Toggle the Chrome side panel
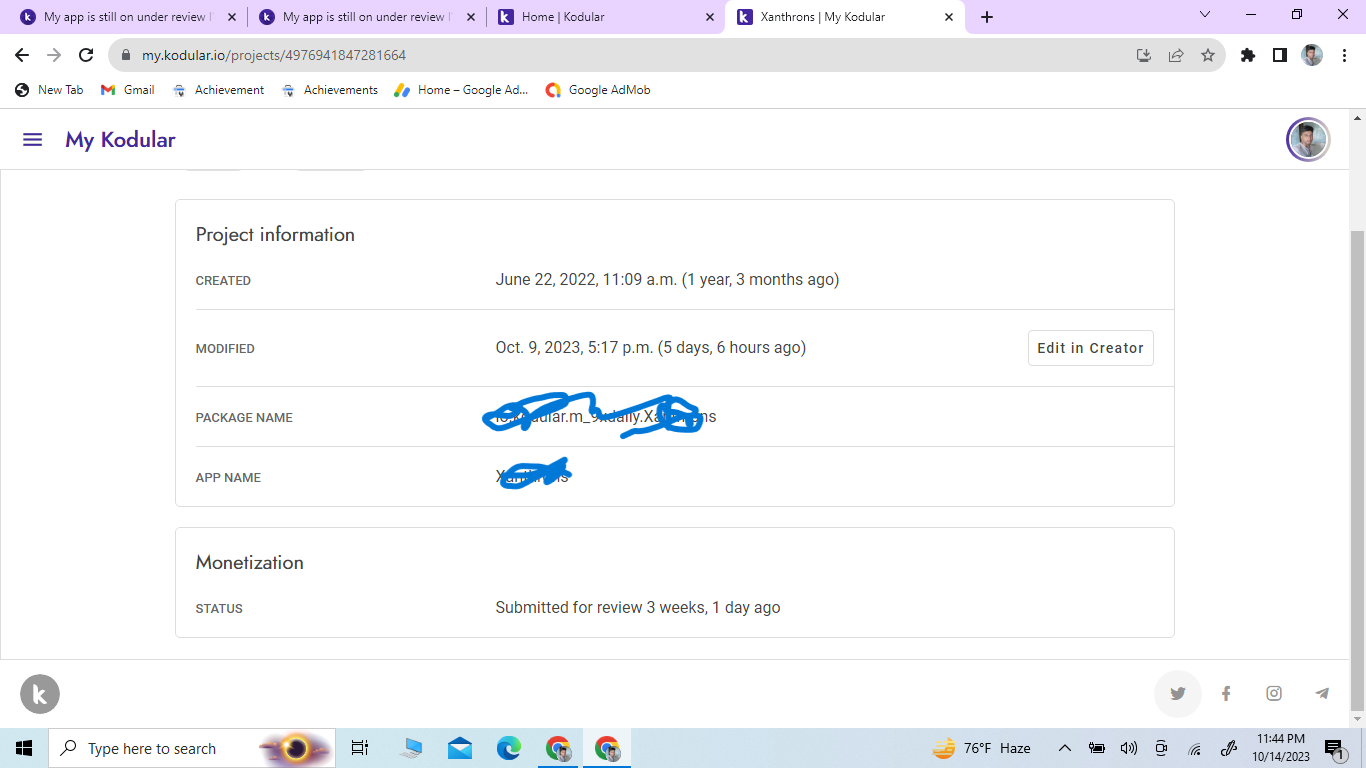The width and height of the screenshot is (1366, 768). (x=1280, y=55)
